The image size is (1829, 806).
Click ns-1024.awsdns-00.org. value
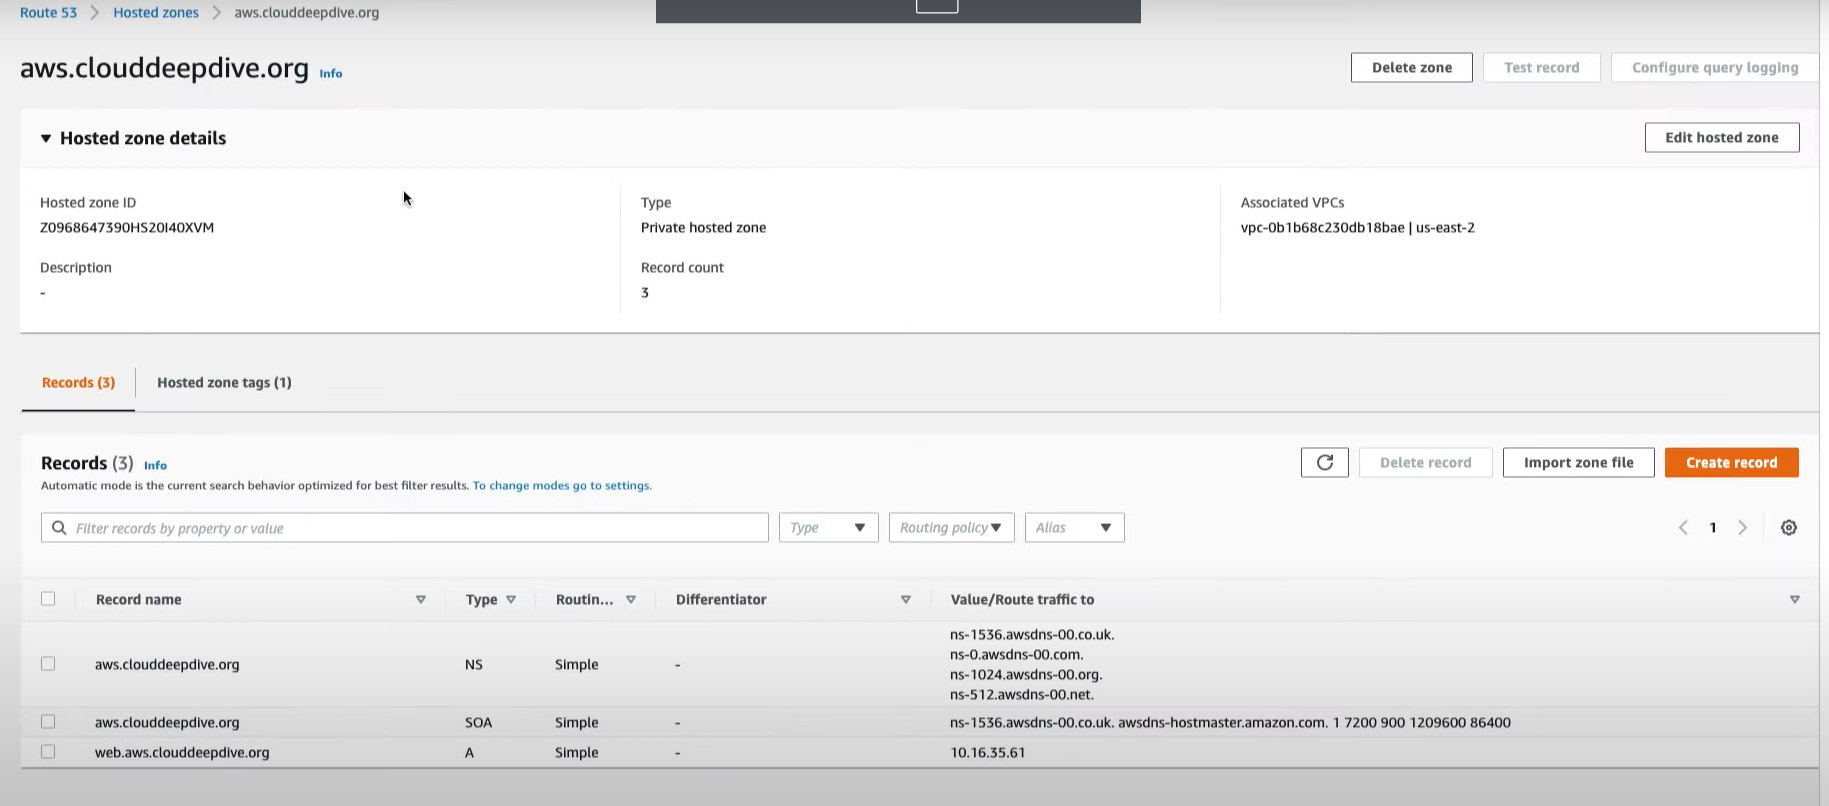point(1026,675)
